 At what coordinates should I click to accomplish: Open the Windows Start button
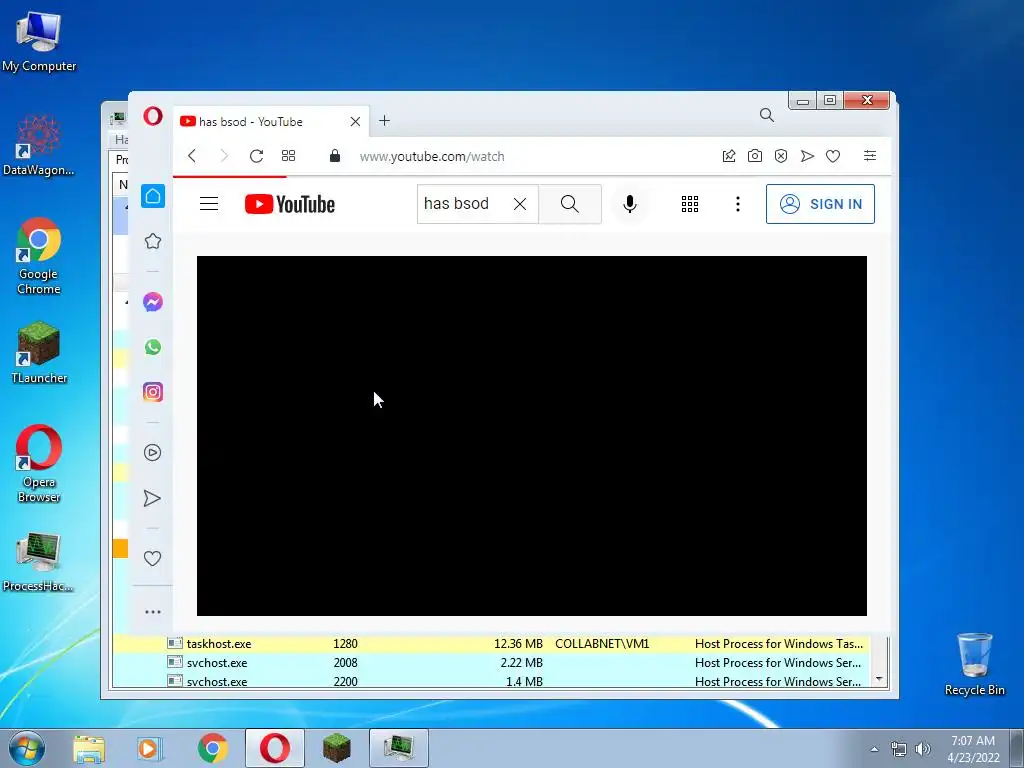(x=27, y=748)
